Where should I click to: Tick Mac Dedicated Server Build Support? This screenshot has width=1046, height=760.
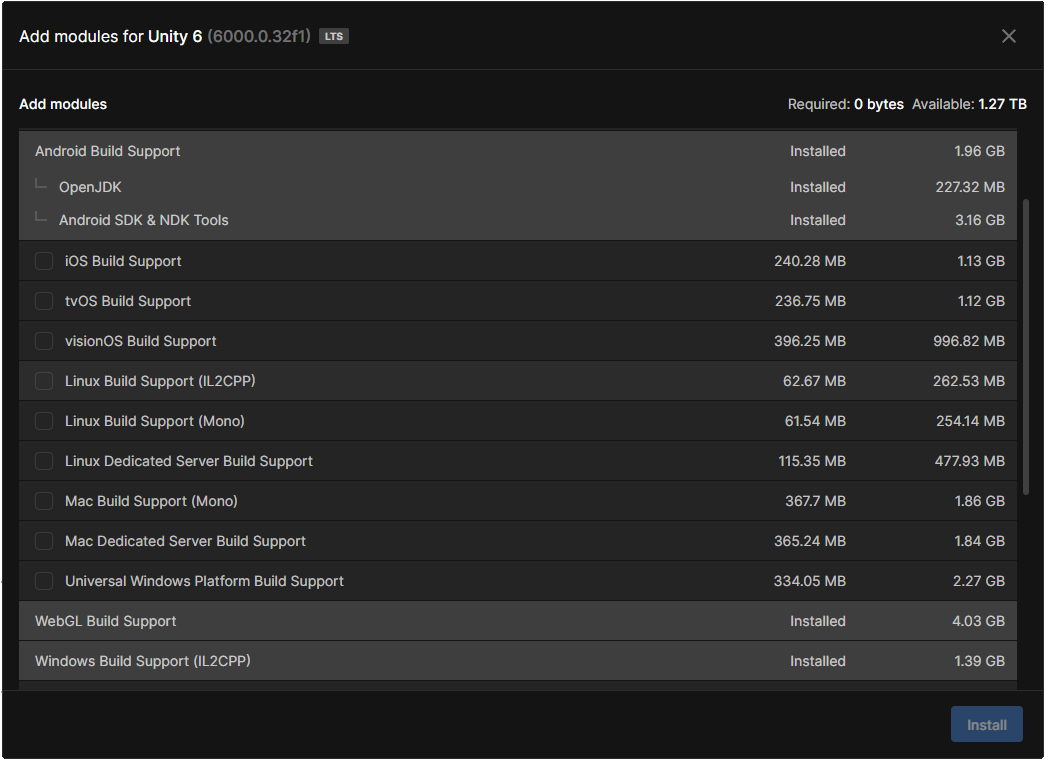[x=44, y=541]
